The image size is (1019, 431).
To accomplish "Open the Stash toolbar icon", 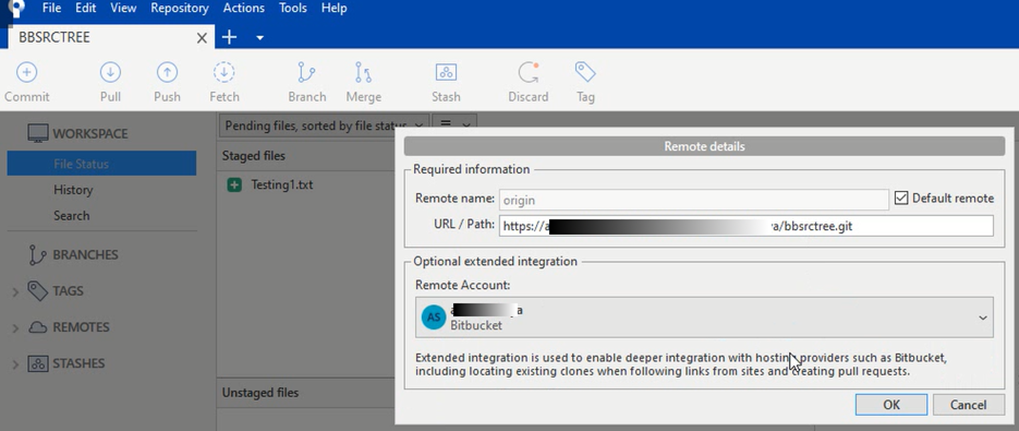I will (x=446, y=73).
